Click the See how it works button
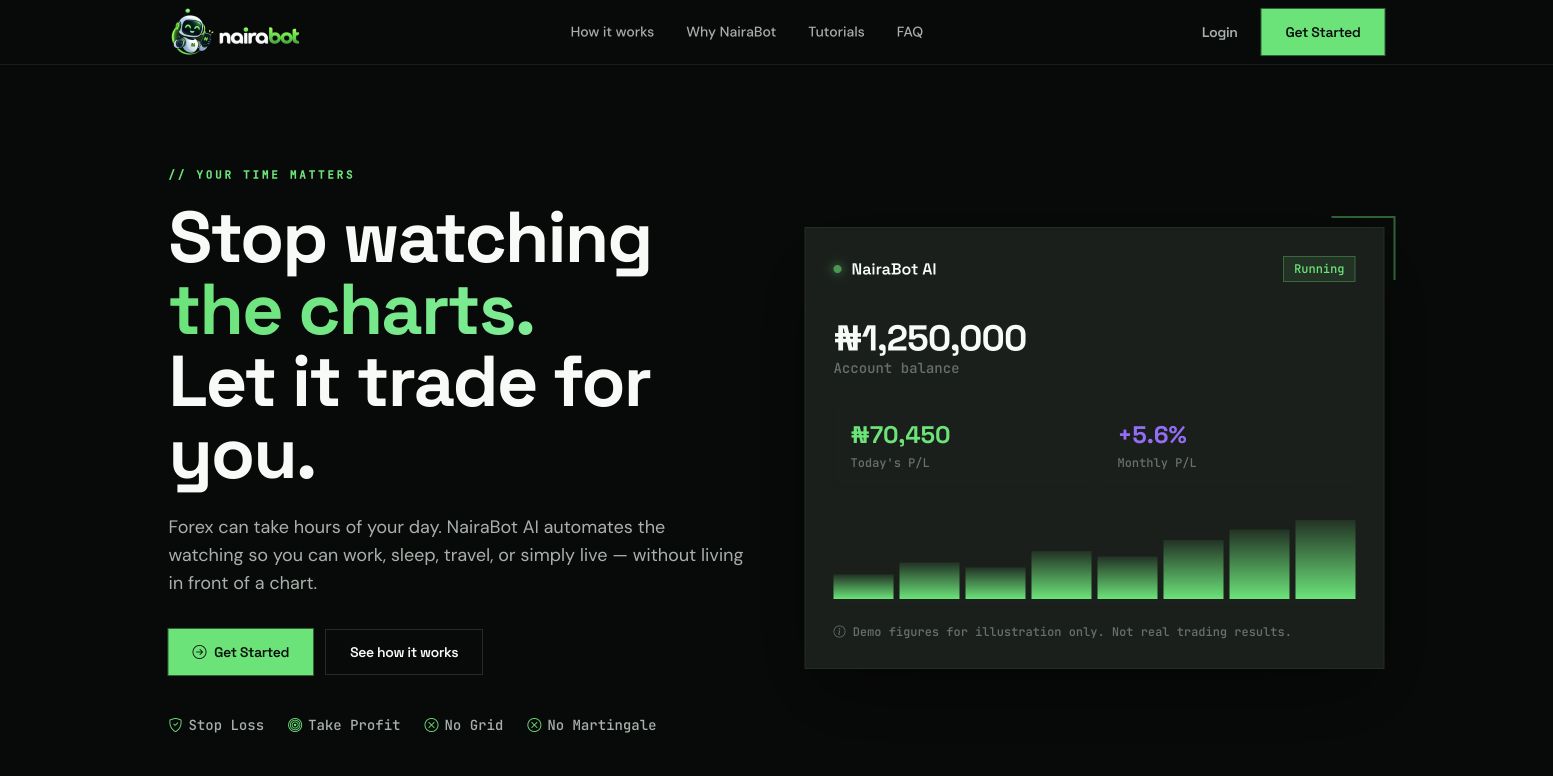 (x=404, y=652)
